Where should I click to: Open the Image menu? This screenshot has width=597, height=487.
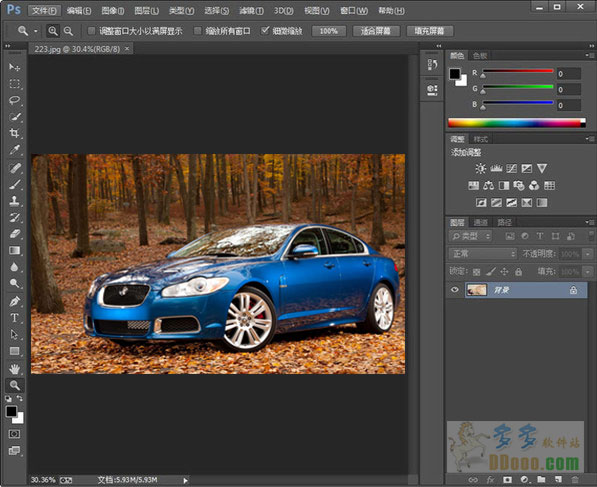click(x=113, y=11)
